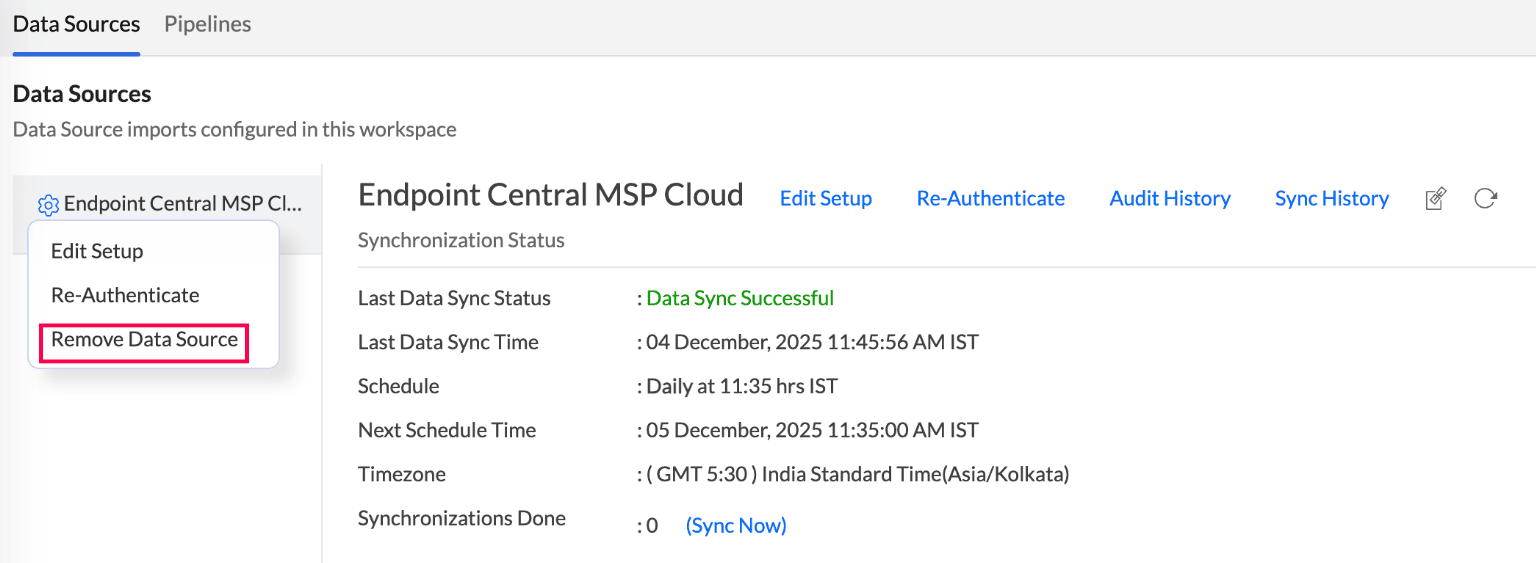Select the Data Sources tab
This screenshot has width=1536, height=563.
(x=76, y=24)
